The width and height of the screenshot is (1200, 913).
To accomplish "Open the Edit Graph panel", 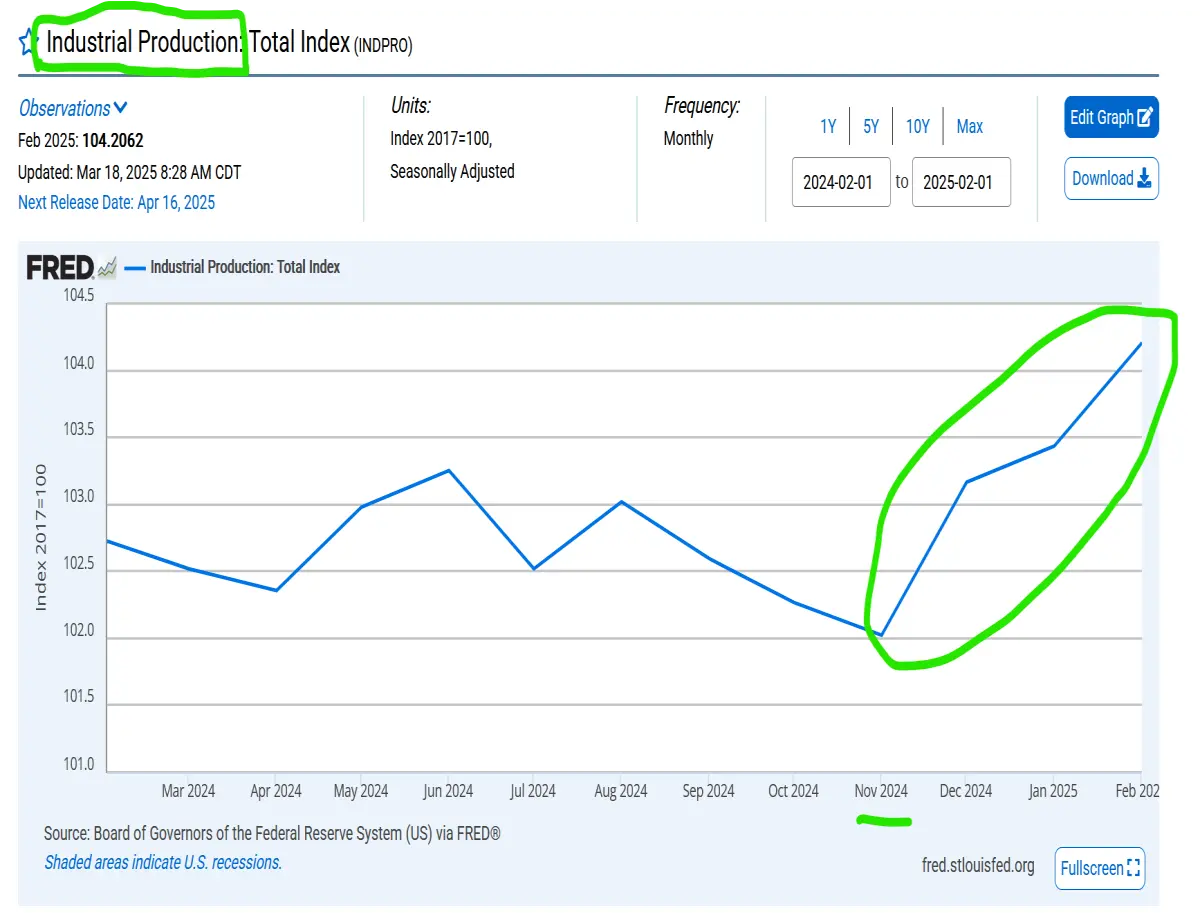I will tap(1112, 117).
